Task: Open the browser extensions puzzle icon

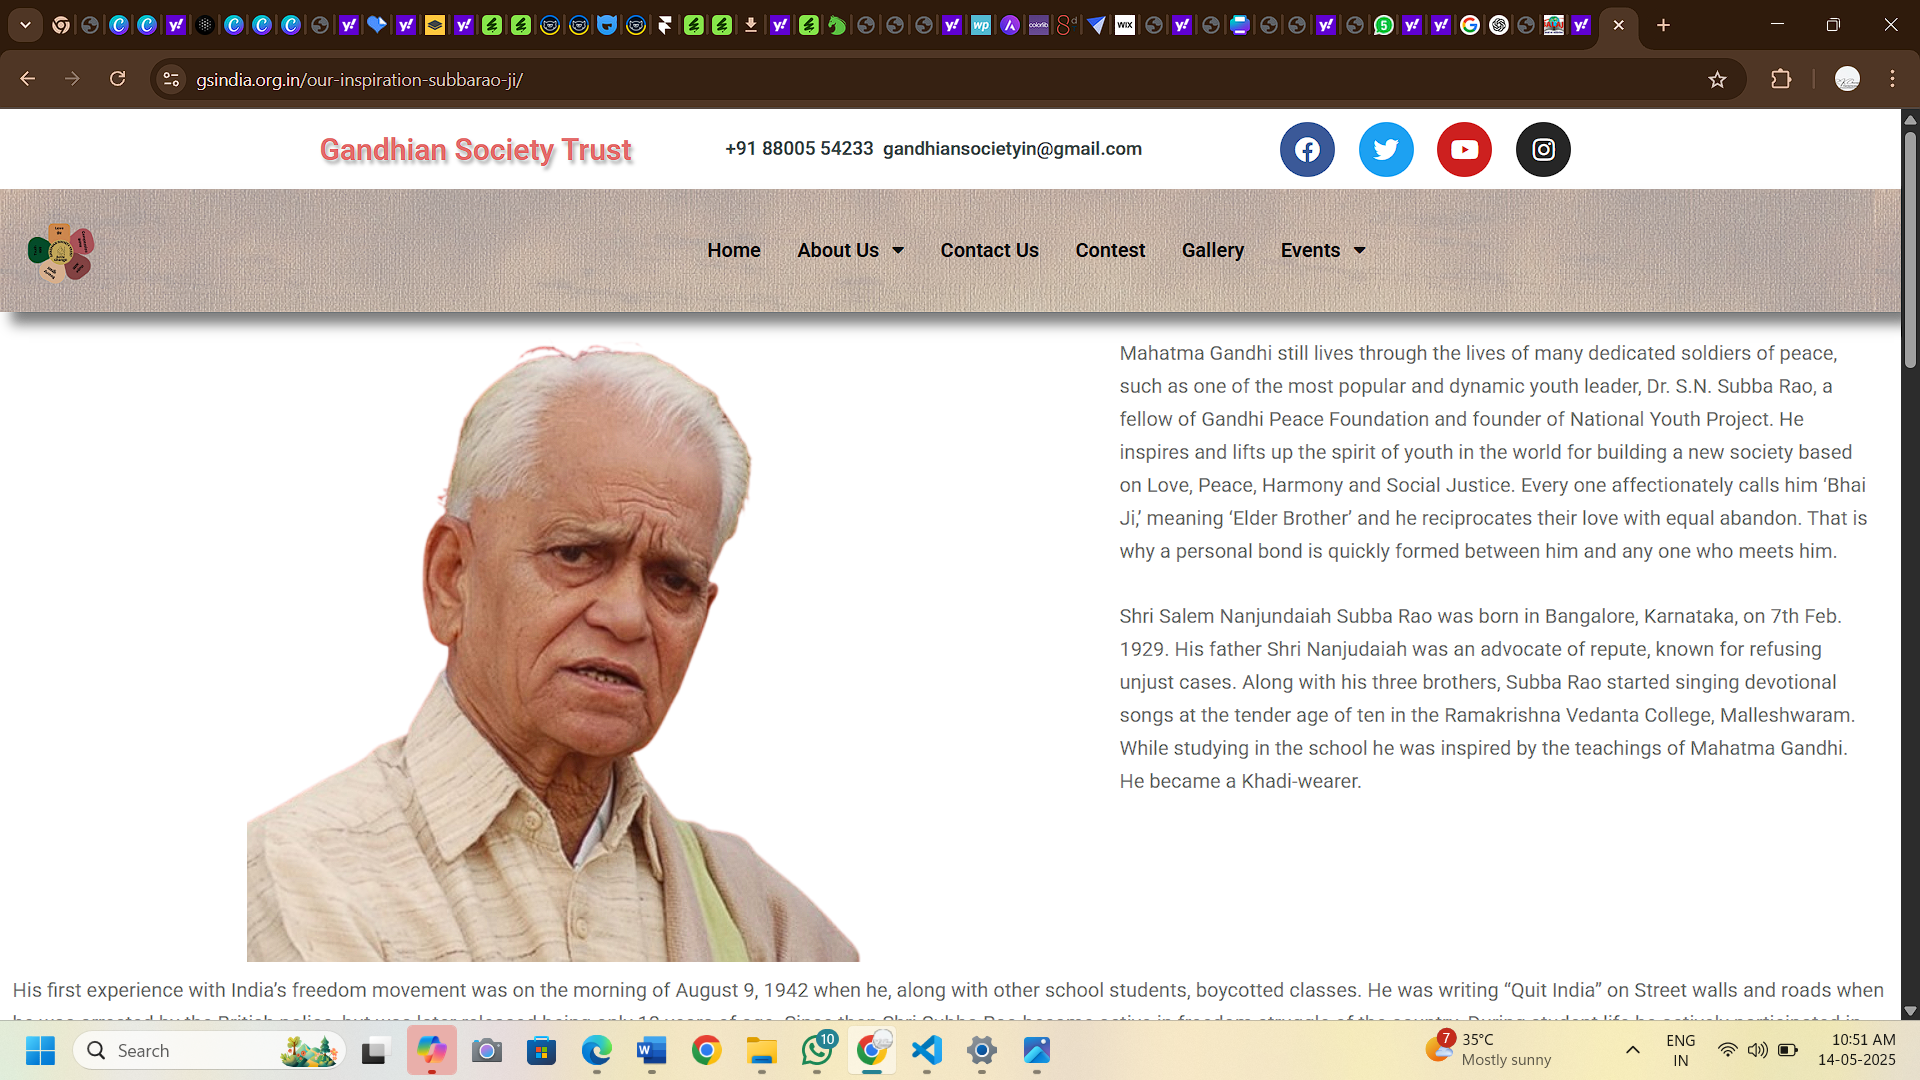Action: click(1781, 80)
